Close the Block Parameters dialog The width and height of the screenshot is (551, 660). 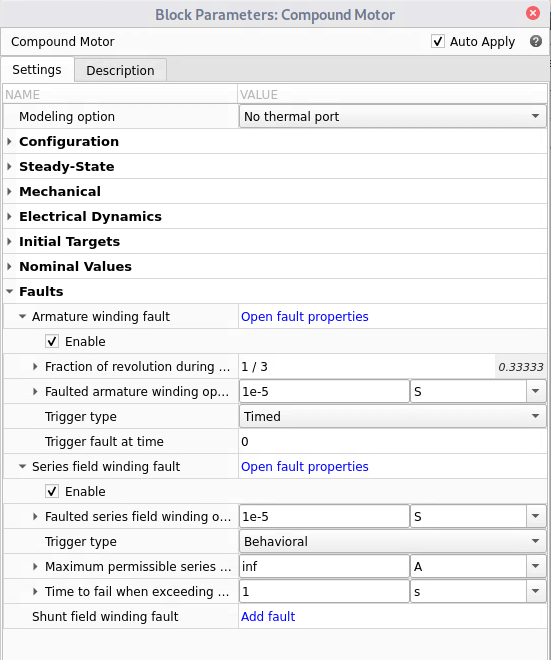click(532, 13)
